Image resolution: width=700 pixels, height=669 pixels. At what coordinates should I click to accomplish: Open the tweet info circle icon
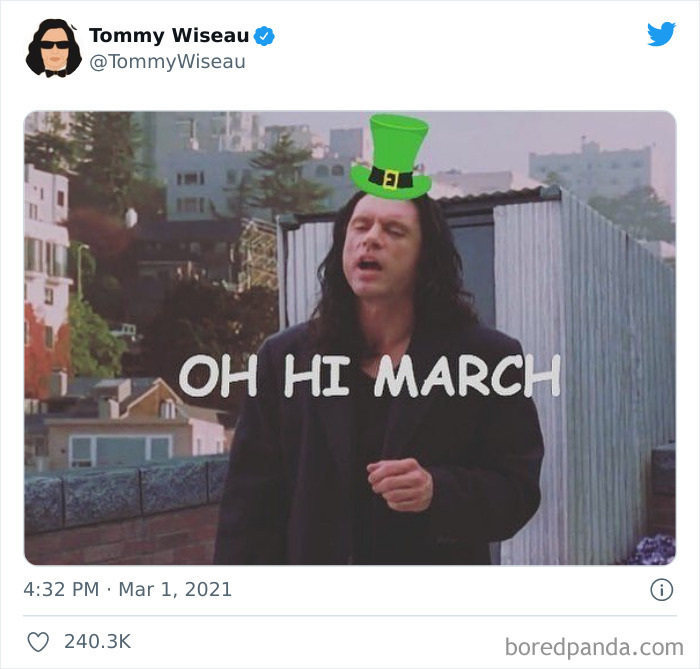(x=661, y=590)
